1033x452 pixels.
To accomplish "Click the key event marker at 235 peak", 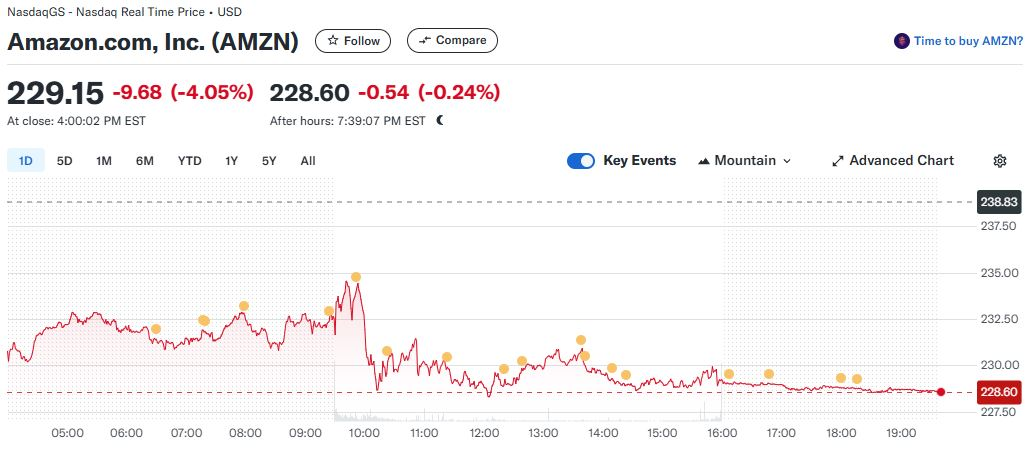I will coord(356,277).
